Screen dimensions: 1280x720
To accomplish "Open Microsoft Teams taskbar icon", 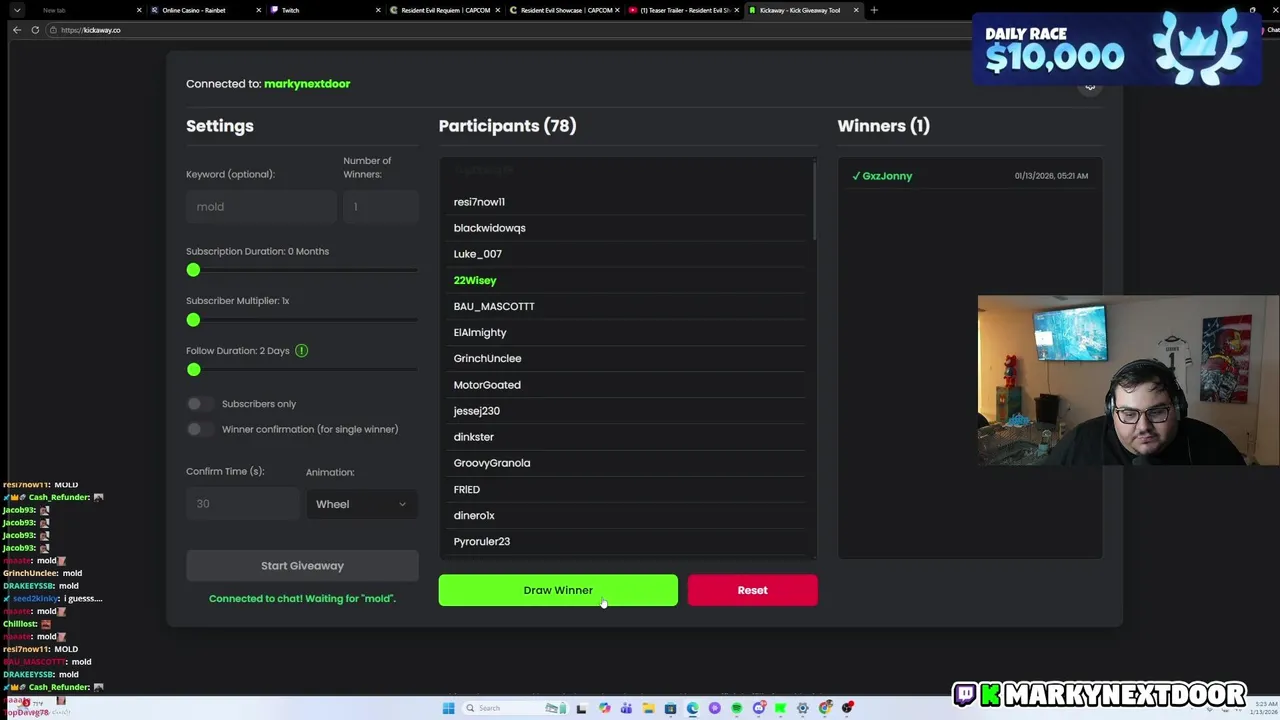I will click(x=626, y=708).
